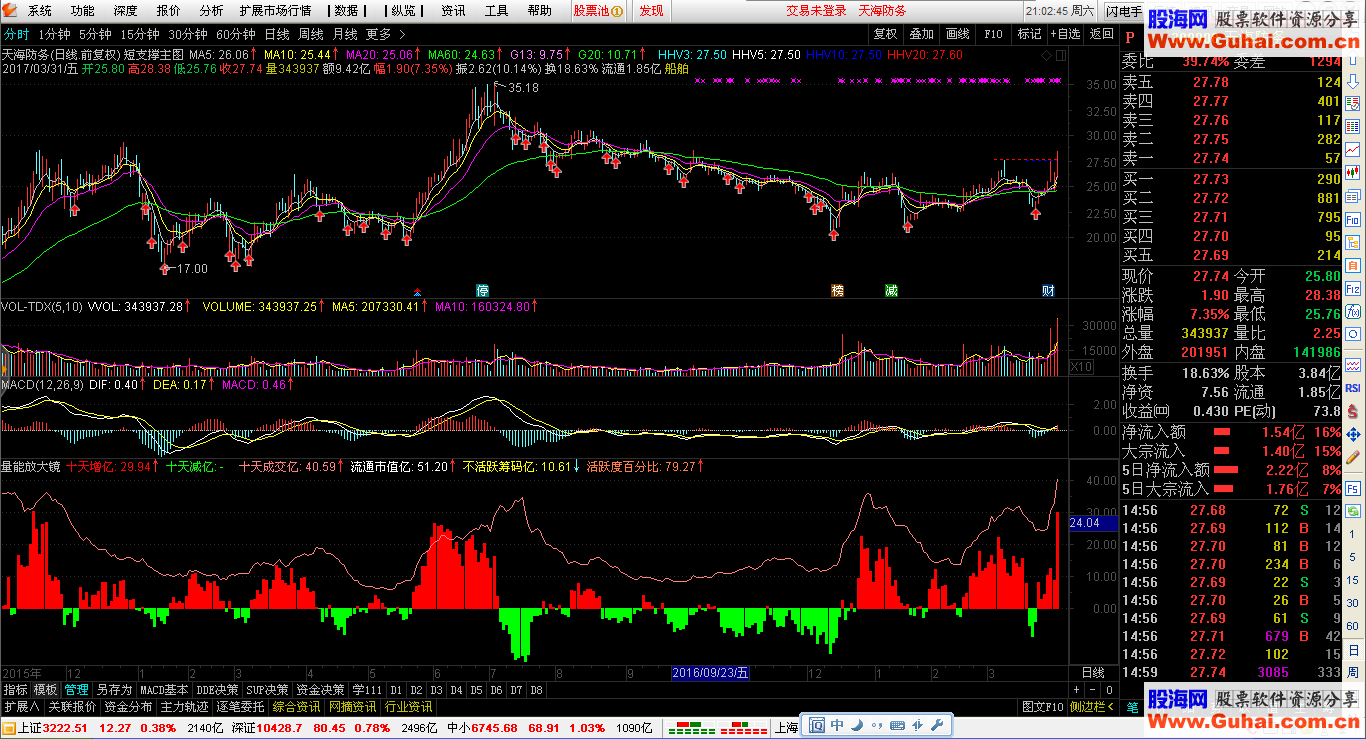Click the keyboard icon in the IME toolbar
Screen dimensions: 1366x739
pos(897,725)
